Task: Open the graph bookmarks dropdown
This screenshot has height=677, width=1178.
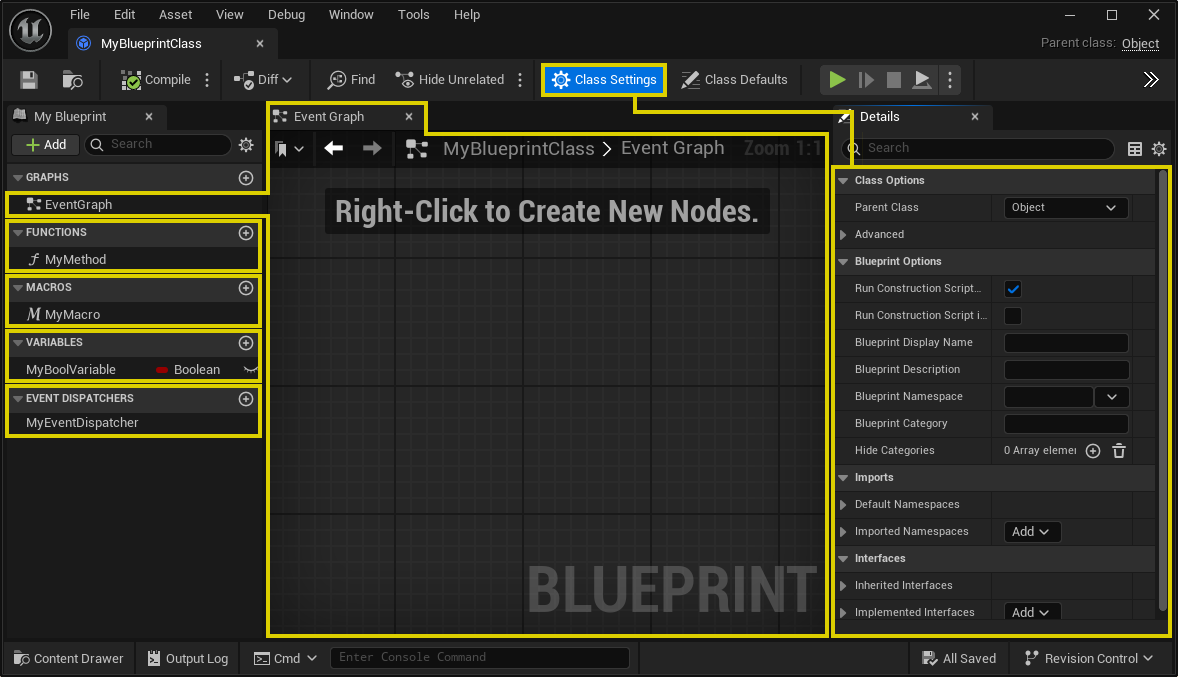Action: pyautogui.click(x=289, y=149)
